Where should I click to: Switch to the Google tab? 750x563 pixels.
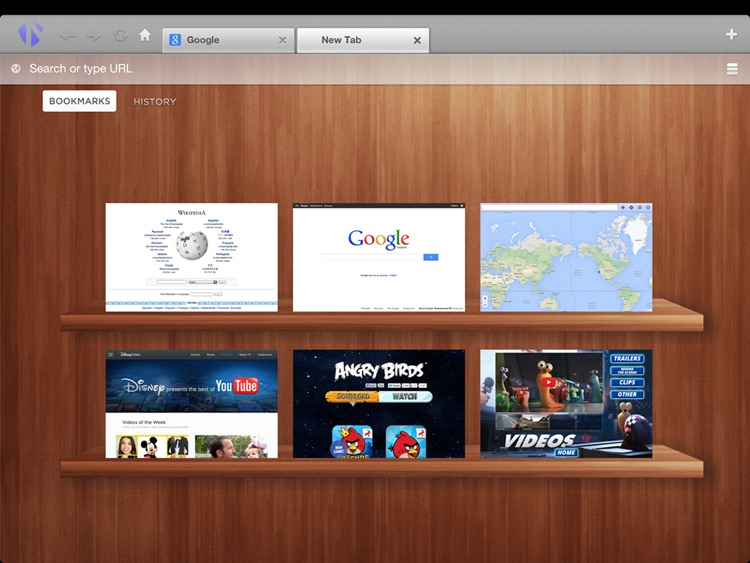229,40
